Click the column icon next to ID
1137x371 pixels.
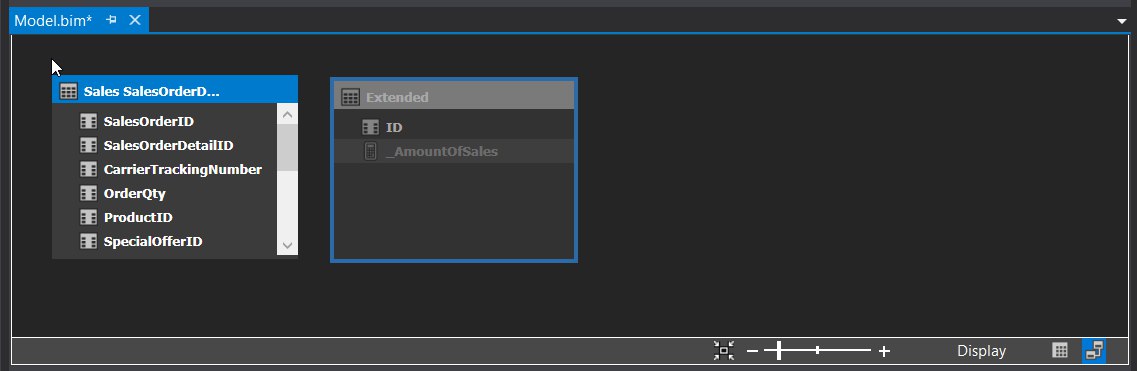[371, 128]
